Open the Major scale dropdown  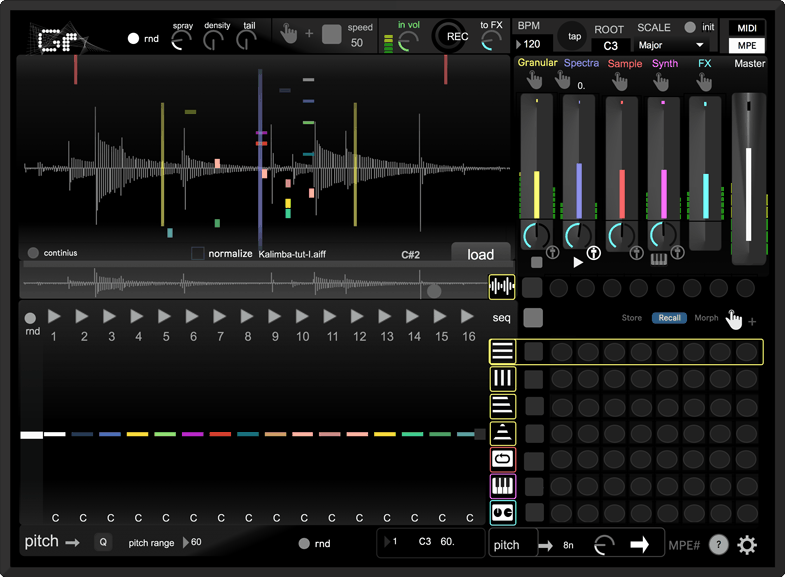670,45
